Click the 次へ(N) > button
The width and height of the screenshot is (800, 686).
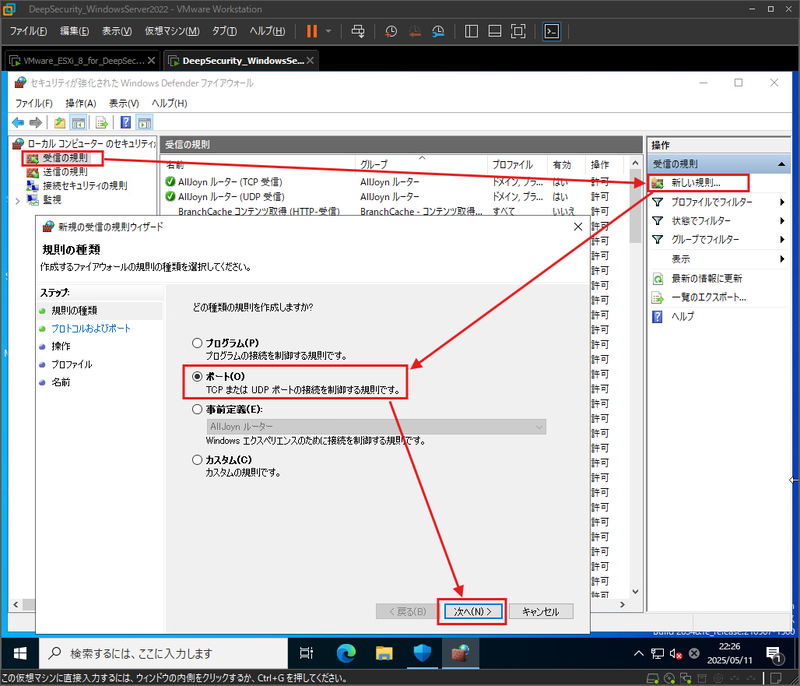click(x=472, y=611)
